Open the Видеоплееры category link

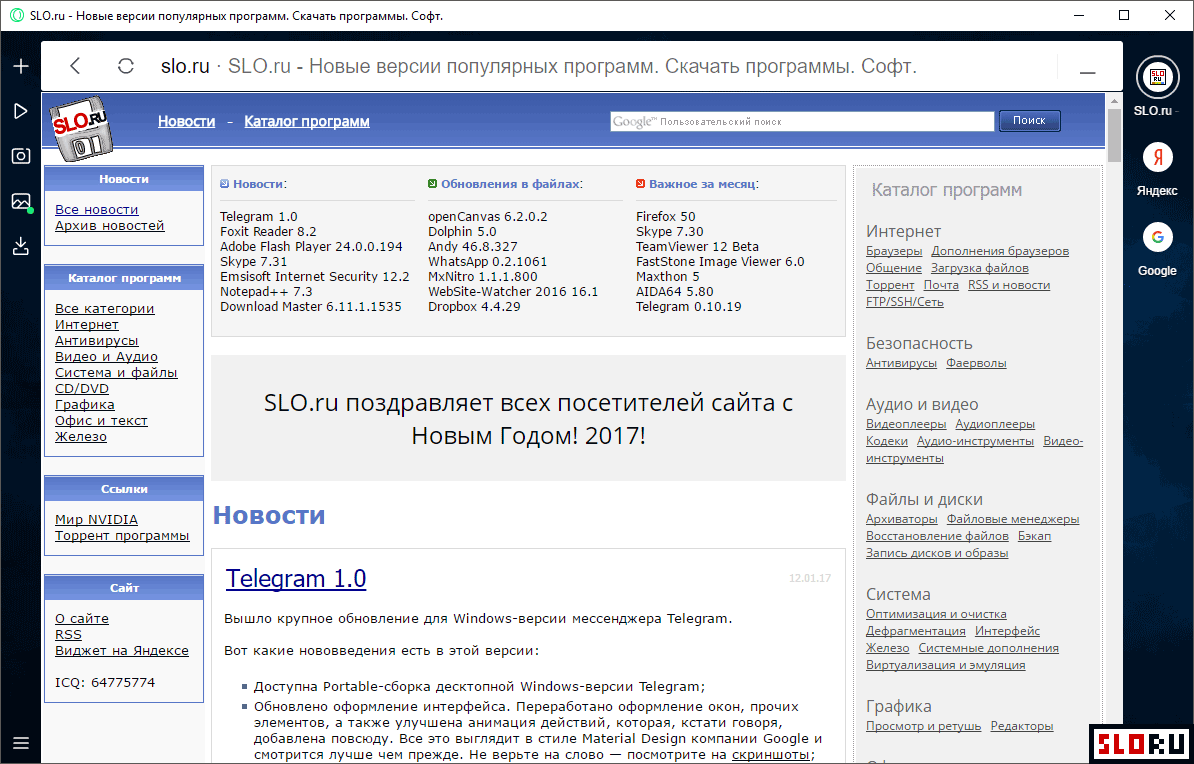tap(906, 424)
